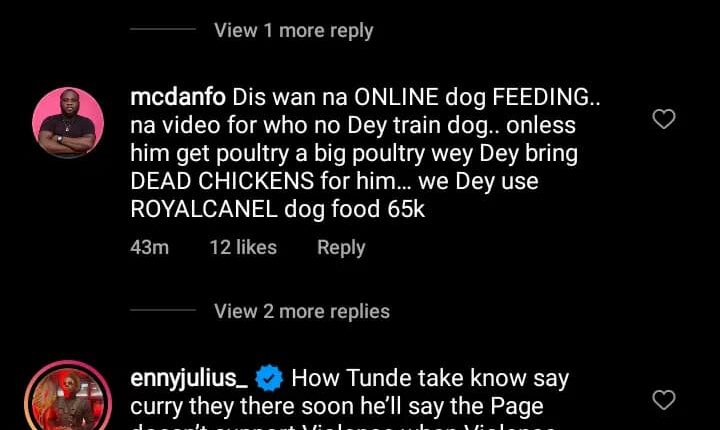Click the divider line beside View 1 more reply
720x430 pixels.
[x=163, y=29]
